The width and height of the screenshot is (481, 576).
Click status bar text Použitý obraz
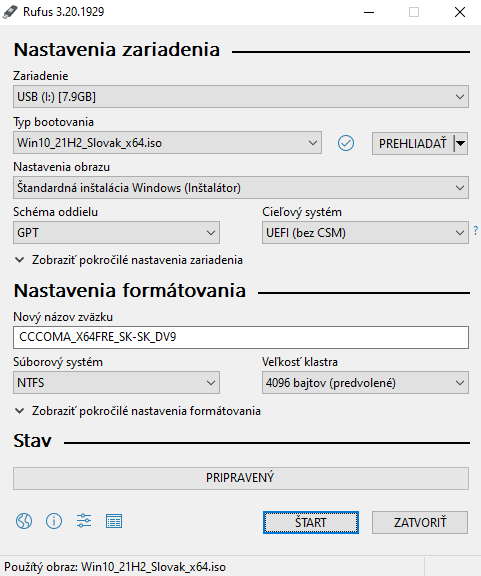[x=115, y=567]
